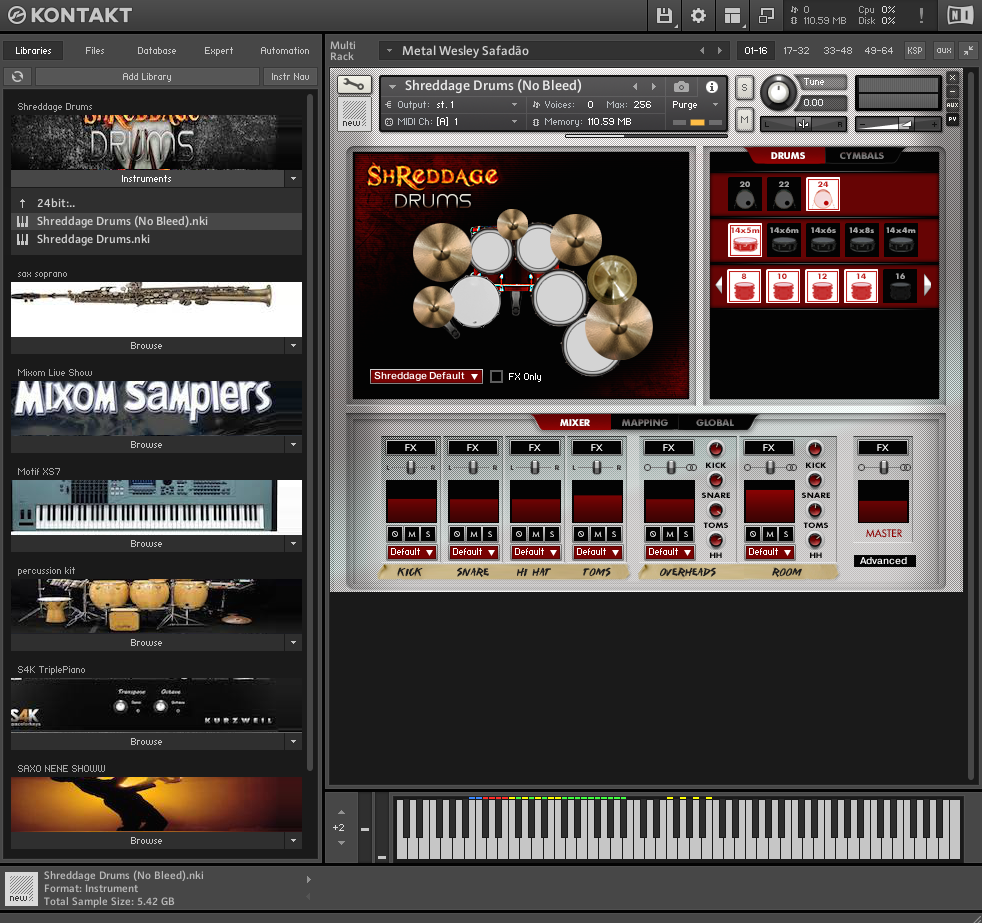Switch to the CYMBALS tab
Viewport: 982px width, 923px height.
[861, 155]
